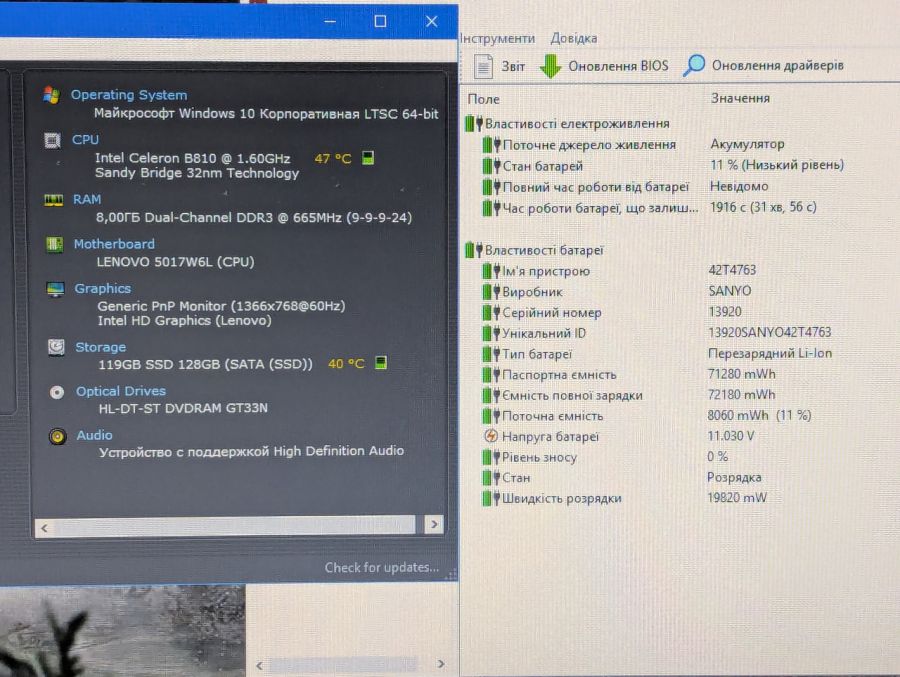Screen dimensions: 900x677
Task: Select the Виробник row
Action: pyautogui.click(x=616, y=292)
